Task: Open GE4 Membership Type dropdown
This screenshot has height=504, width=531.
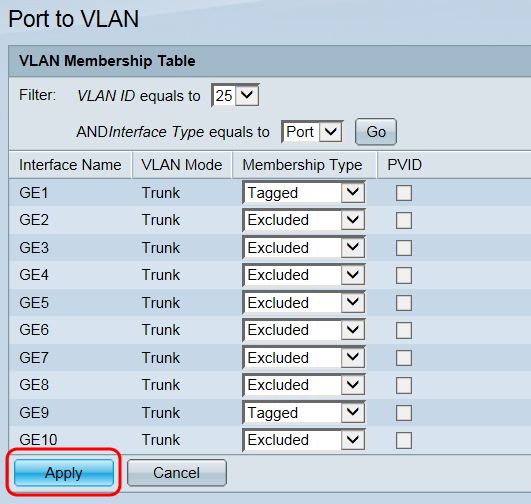Action: [x=304, y=275]
